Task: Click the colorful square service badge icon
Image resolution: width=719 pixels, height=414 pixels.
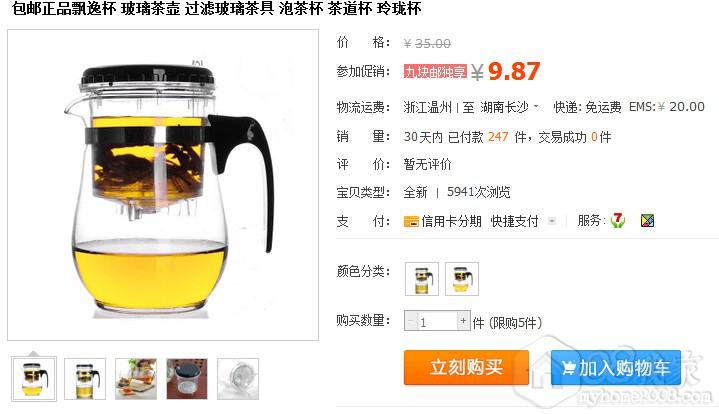Action: pos(647,221)
